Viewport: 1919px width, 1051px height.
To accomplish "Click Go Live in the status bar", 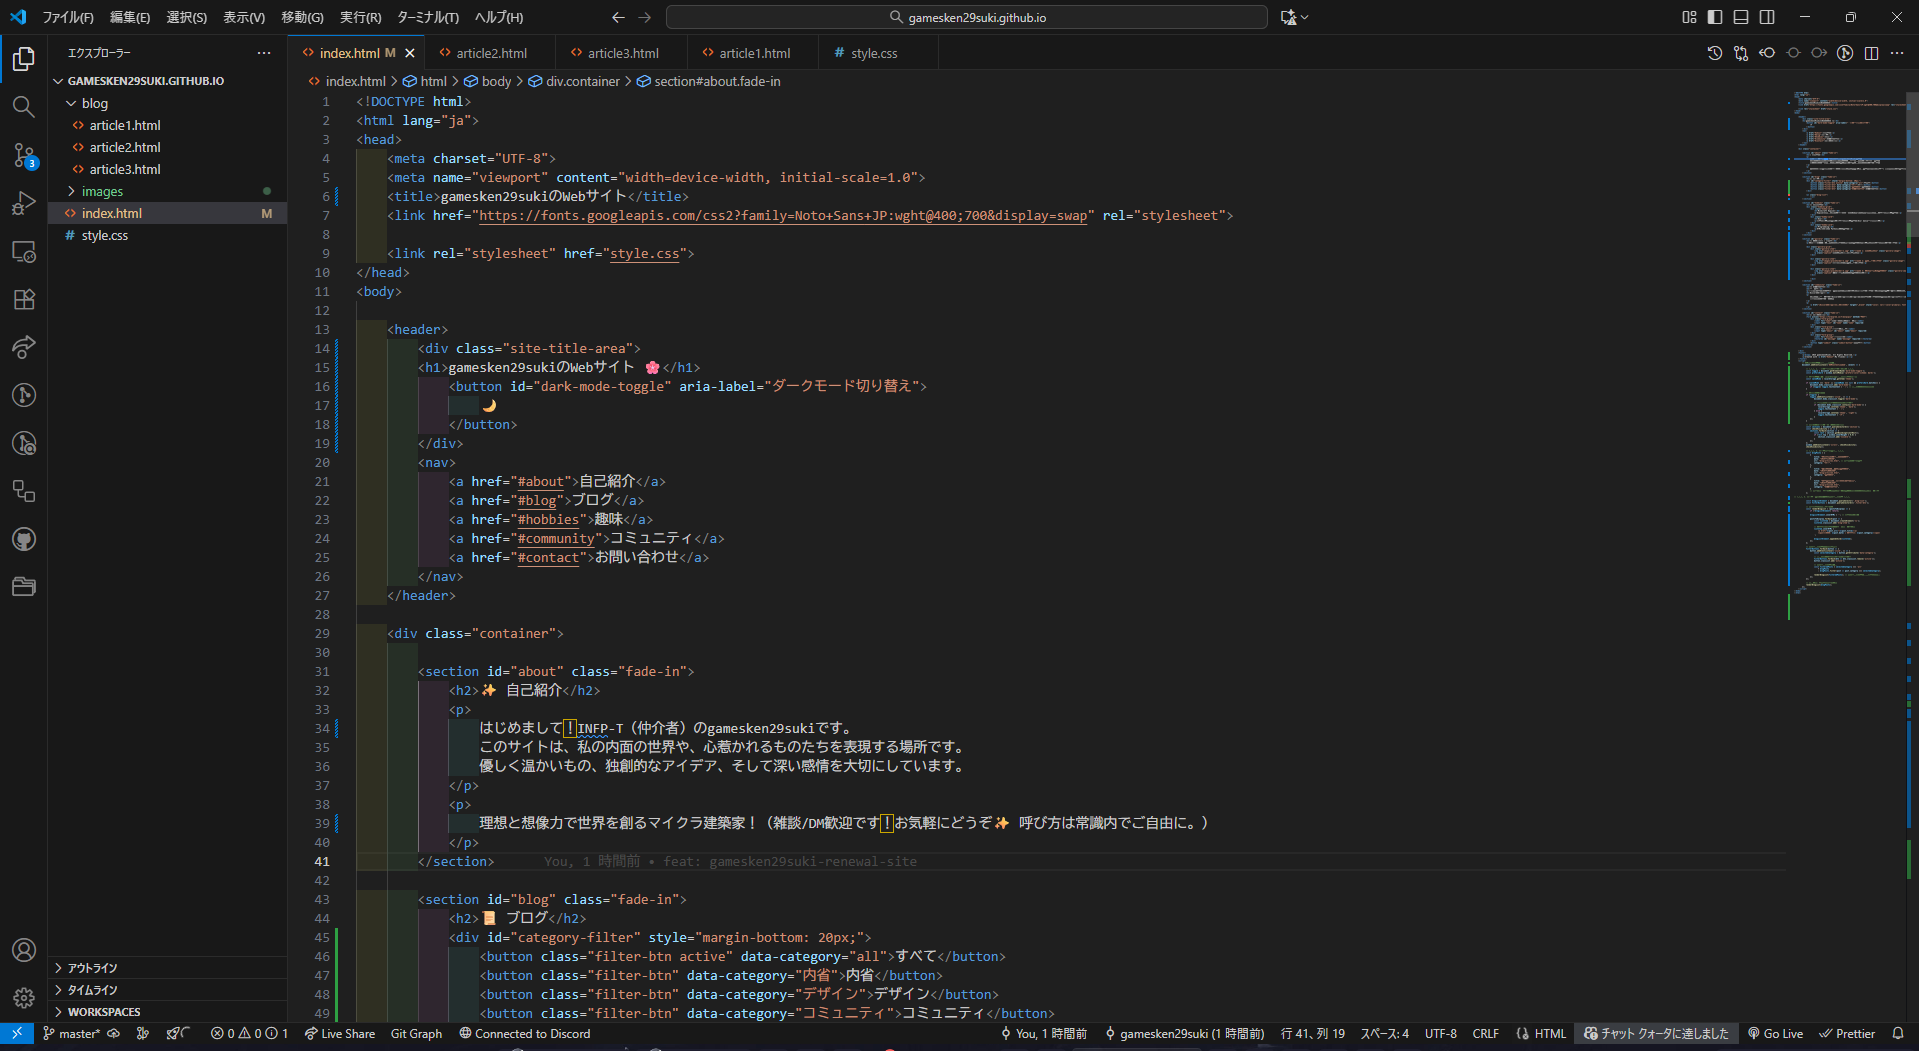I will pyautogui.click(x=1775, y=1033).
